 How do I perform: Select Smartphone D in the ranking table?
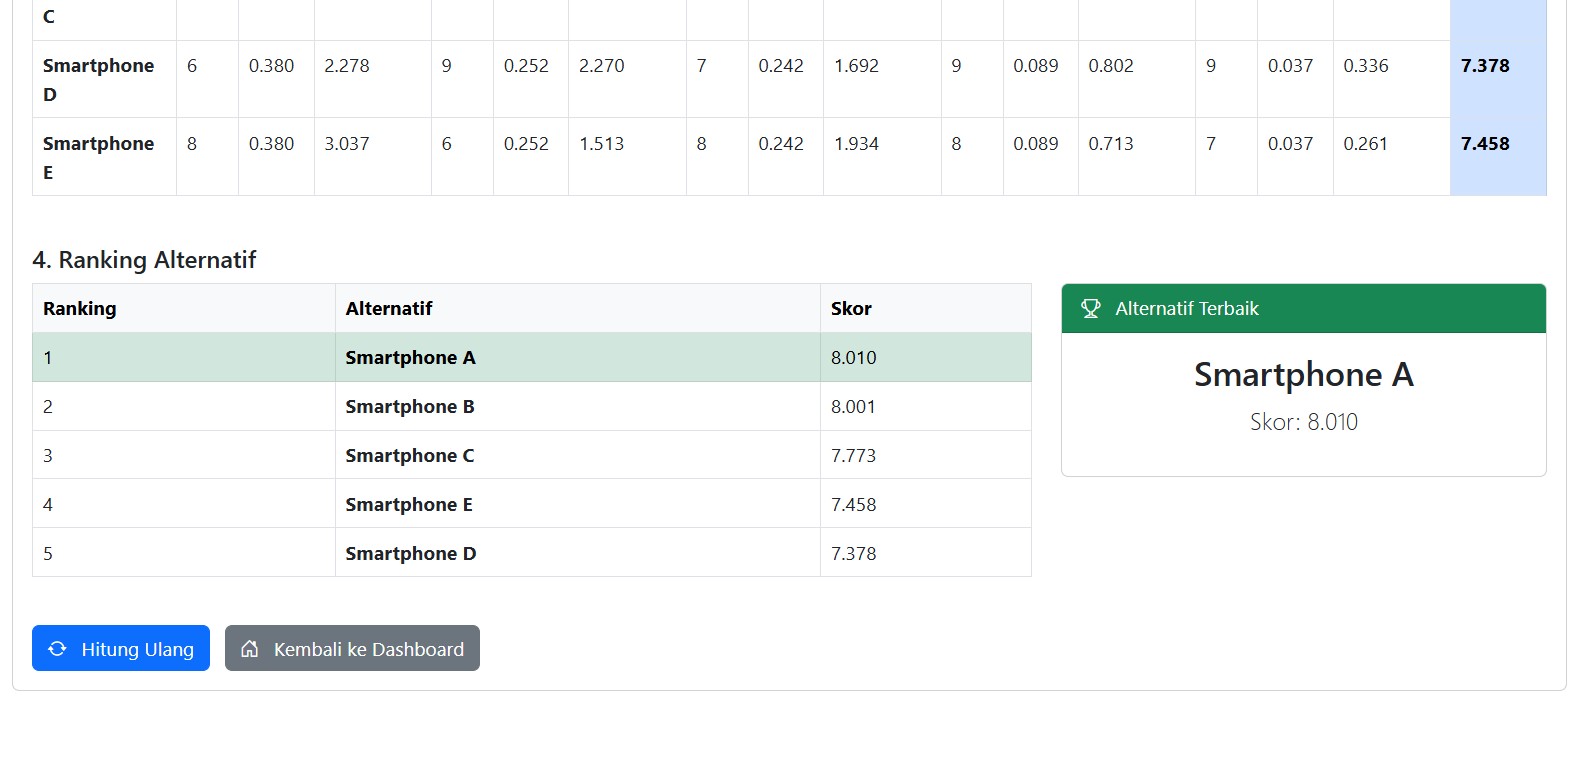pos(411,553)
